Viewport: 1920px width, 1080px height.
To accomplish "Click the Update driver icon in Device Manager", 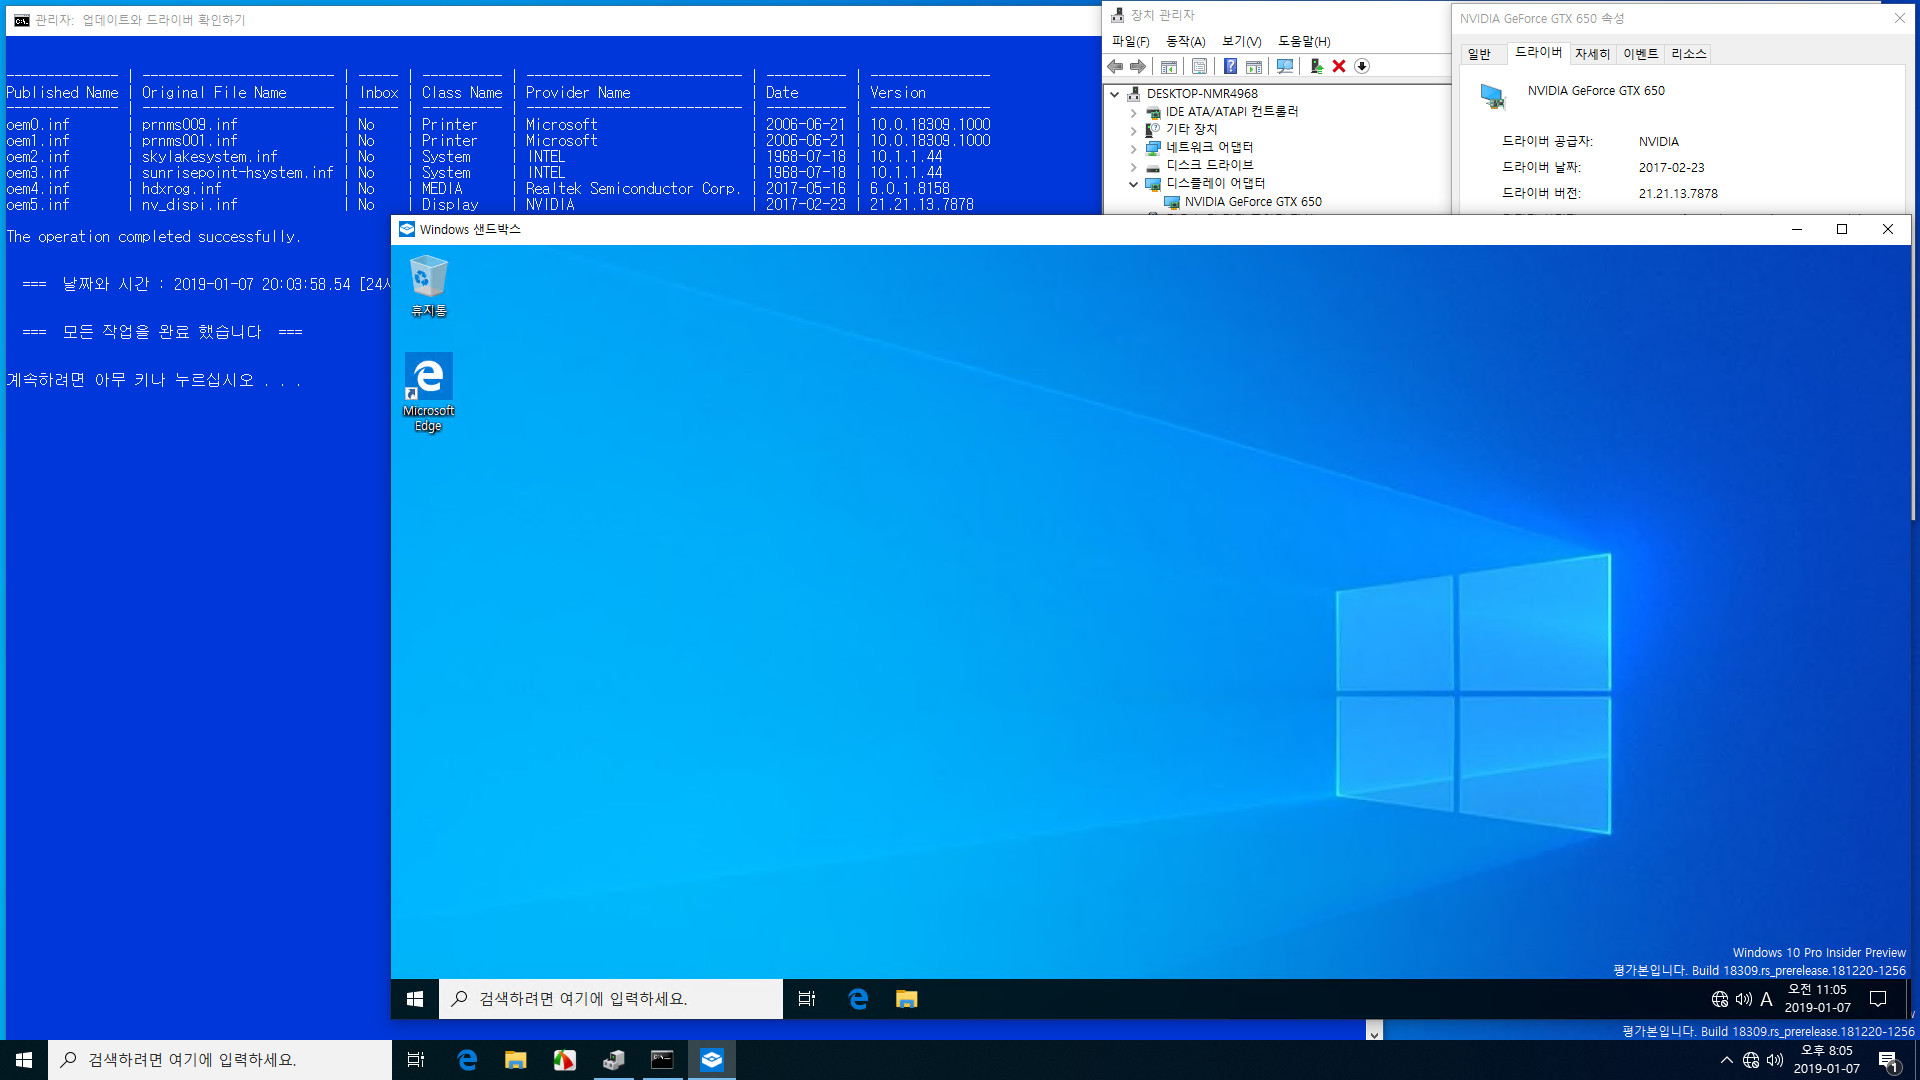I will tap(1316, 66).
